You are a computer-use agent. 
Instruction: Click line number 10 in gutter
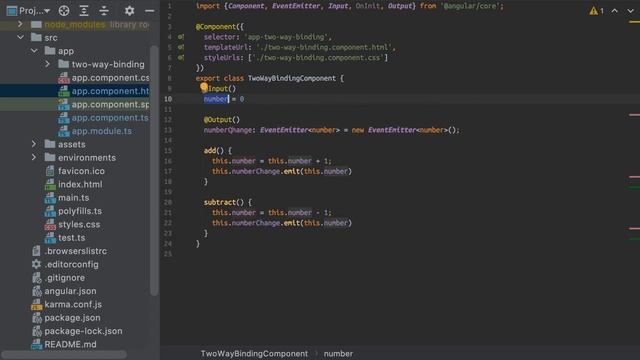point(168,99)
